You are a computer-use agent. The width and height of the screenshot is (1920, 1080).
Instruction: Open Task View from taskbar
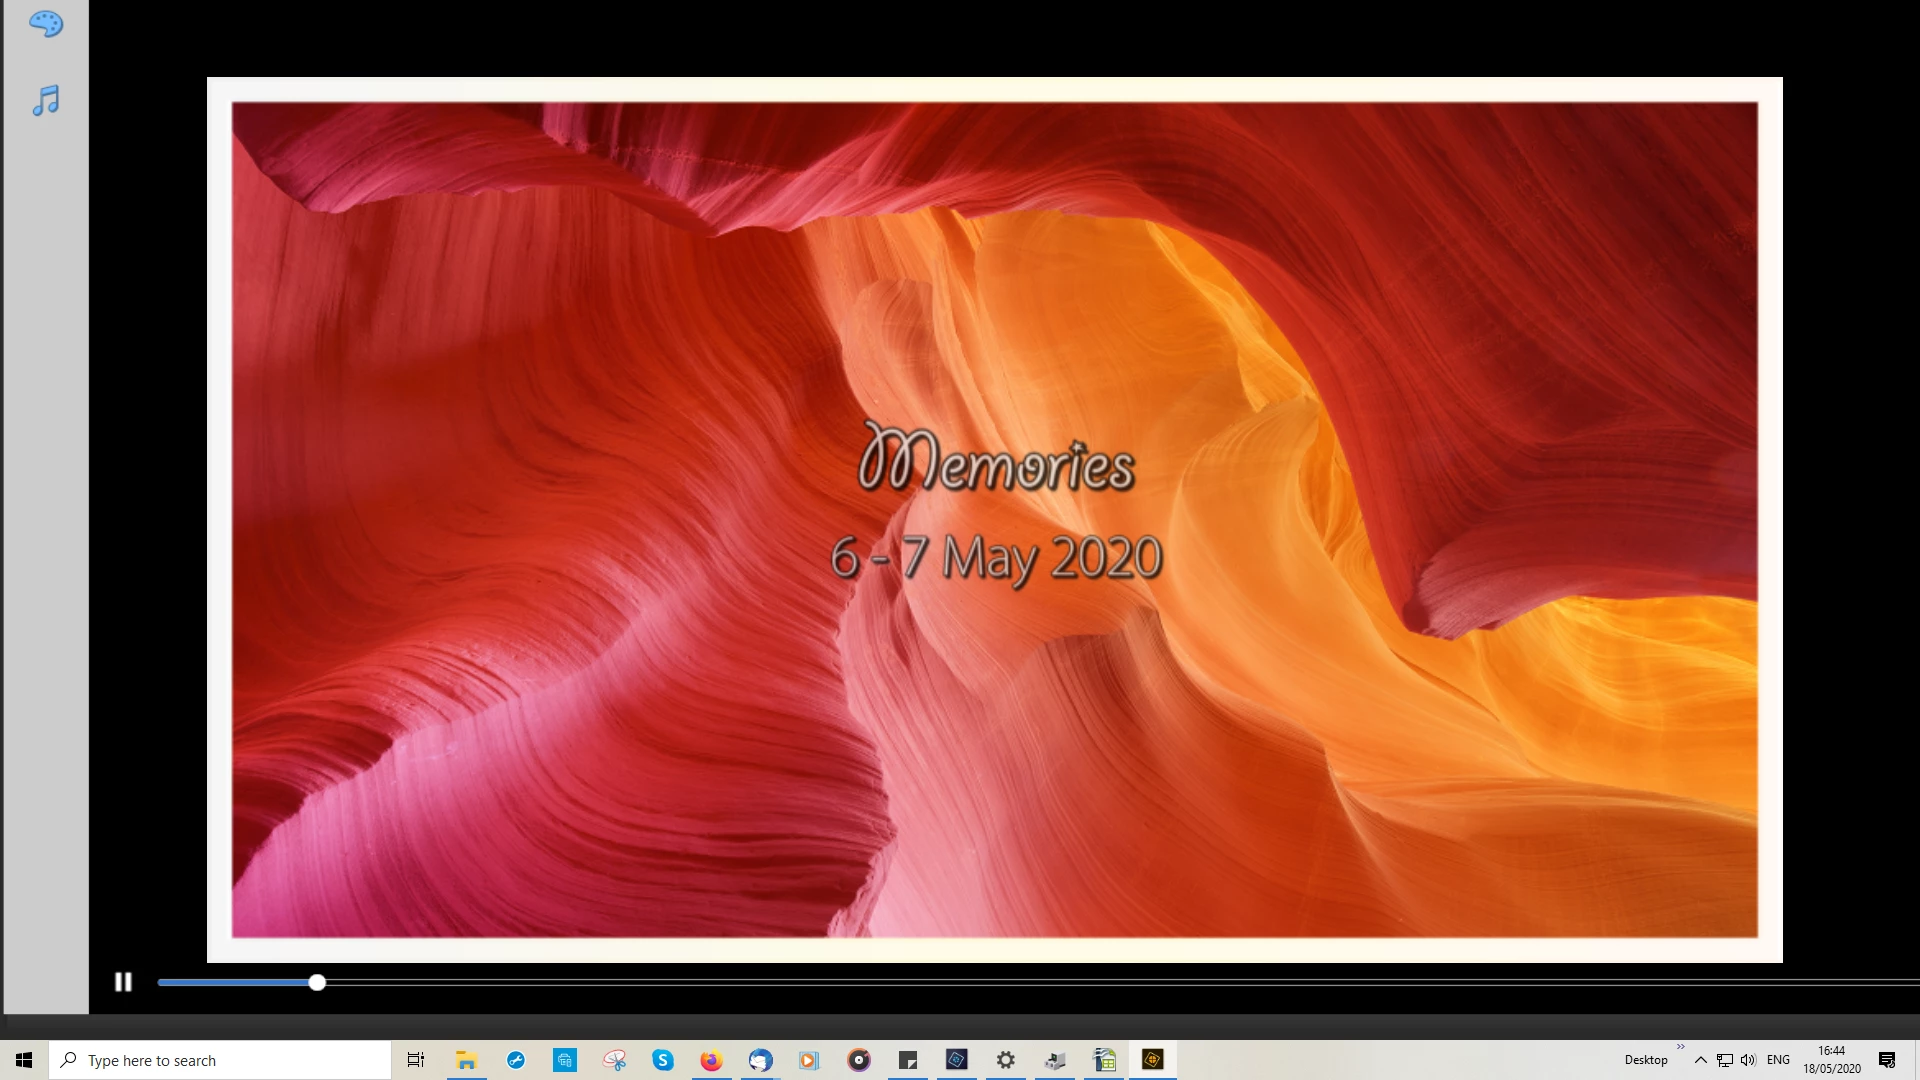pyautogui.click(x=416, y=1060)
